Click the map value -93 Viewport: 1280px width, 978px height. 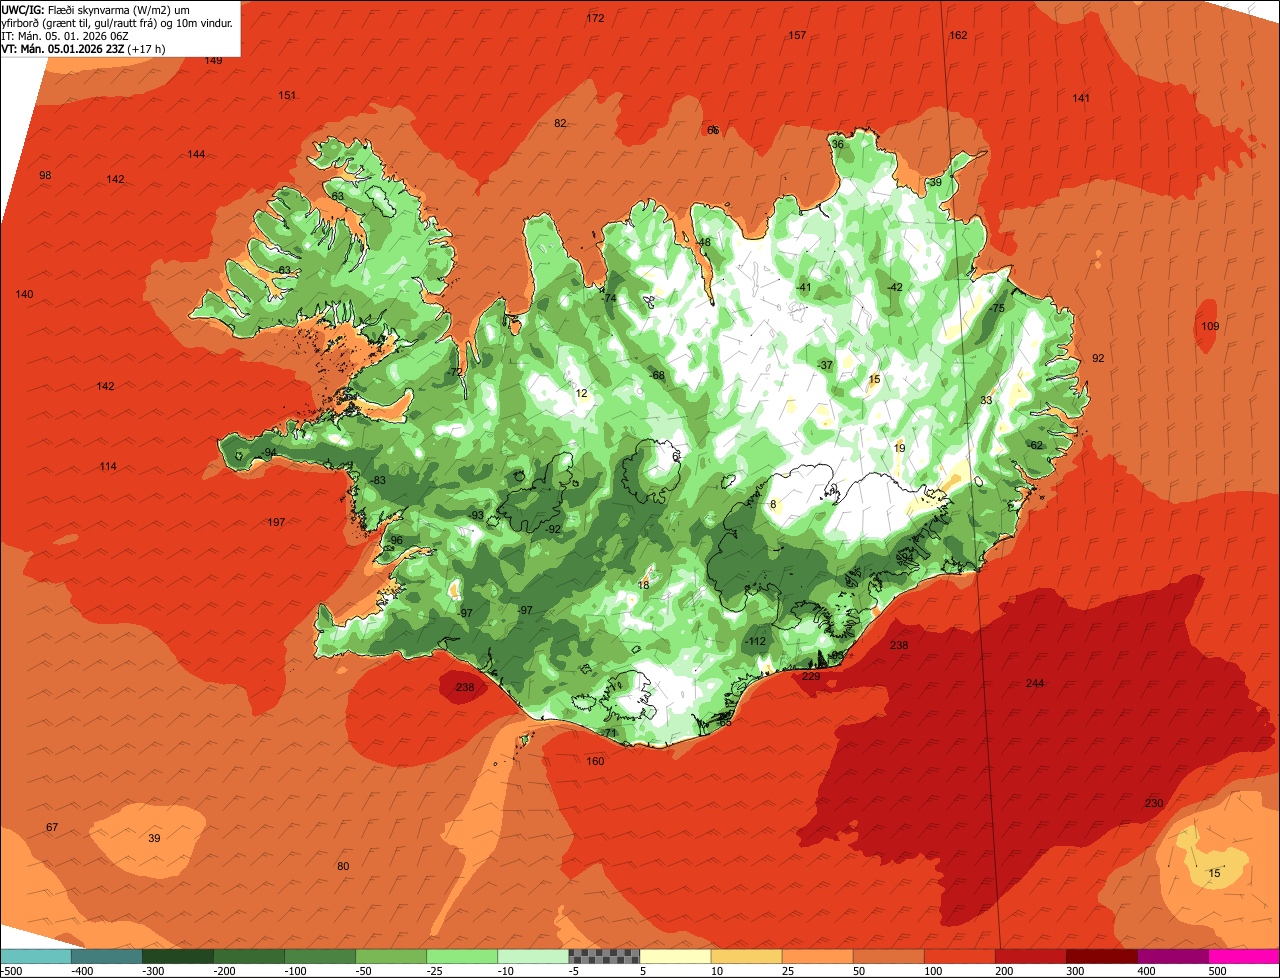tap(476, 515)
